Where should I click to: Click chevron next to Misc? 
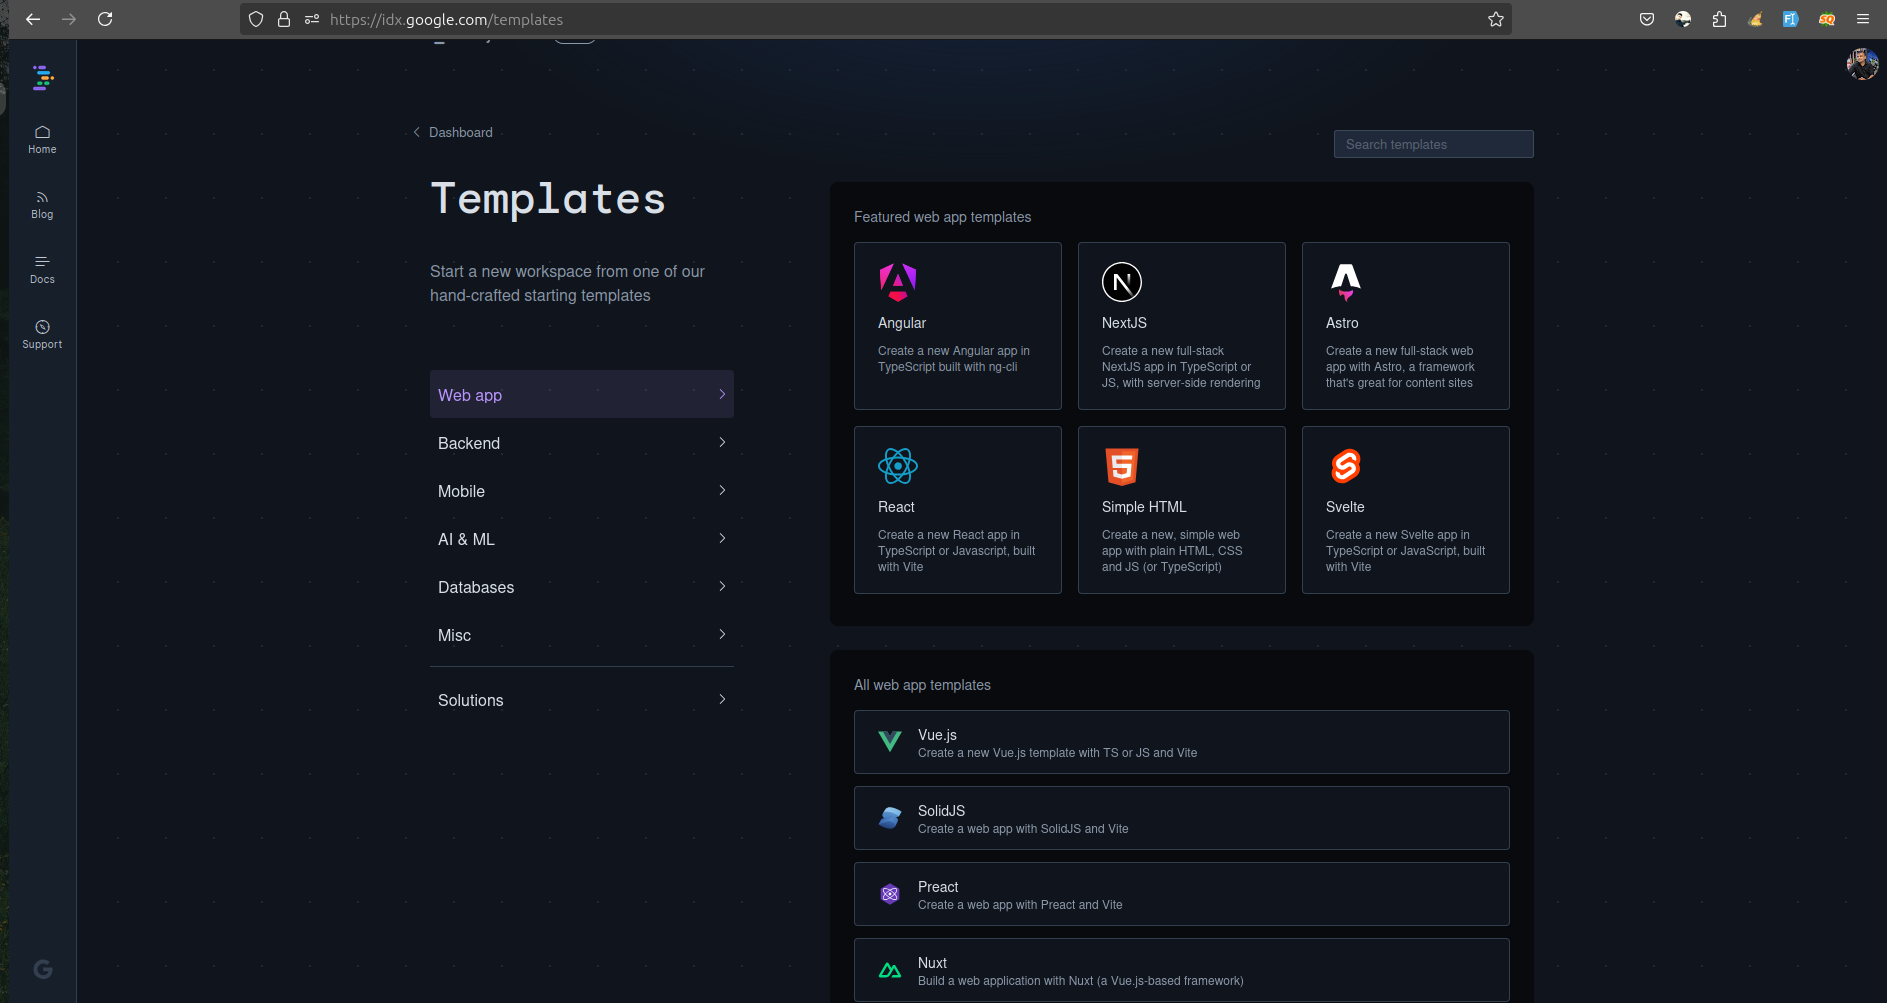click(722, 634)
